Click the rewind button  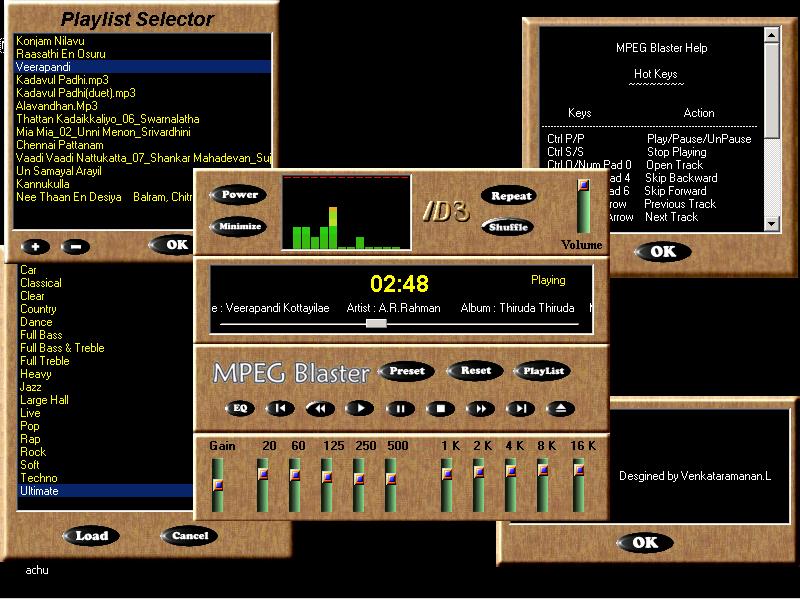click(320, 409)
